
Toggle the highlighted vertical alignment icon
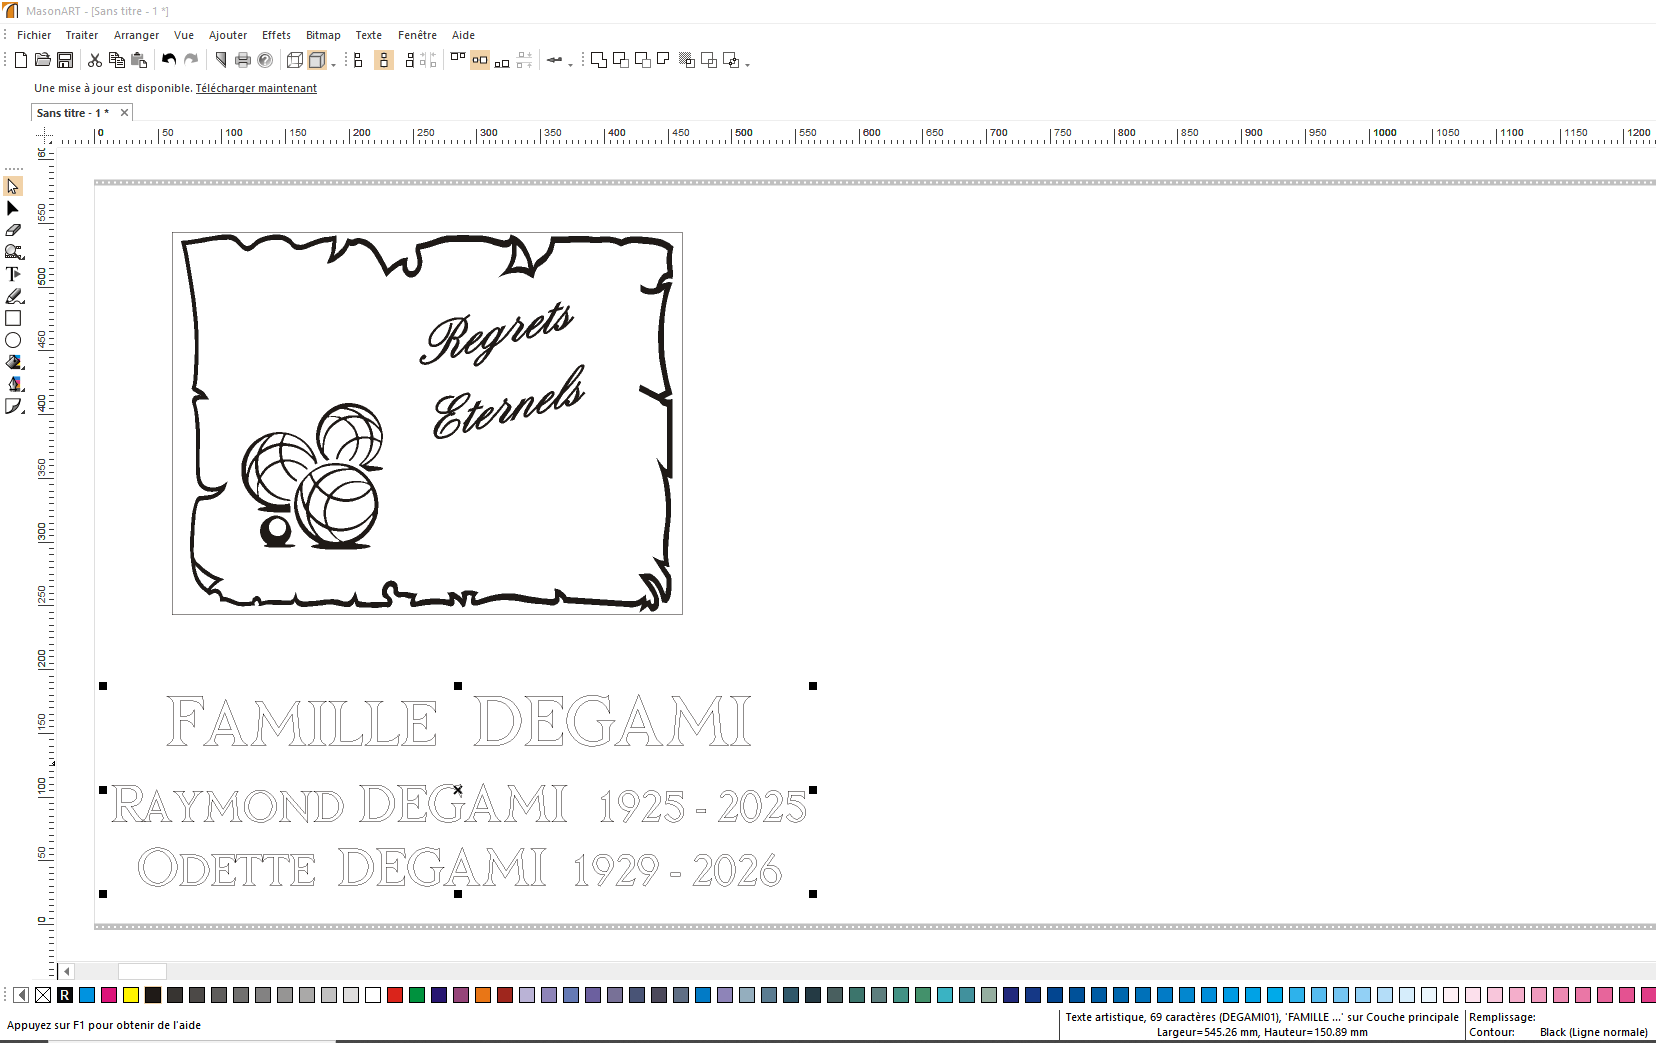tap(384, 60)
